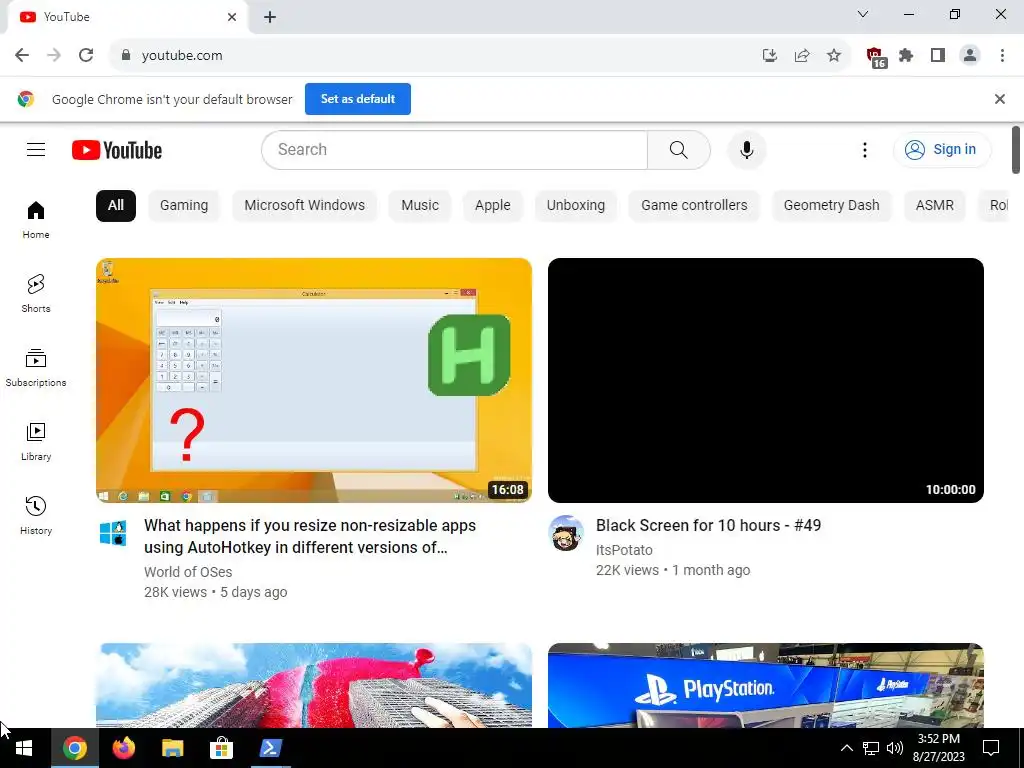Share this page icon in address bar
Viewport: 1024px width, 768px height.
[x=802, y=56]
